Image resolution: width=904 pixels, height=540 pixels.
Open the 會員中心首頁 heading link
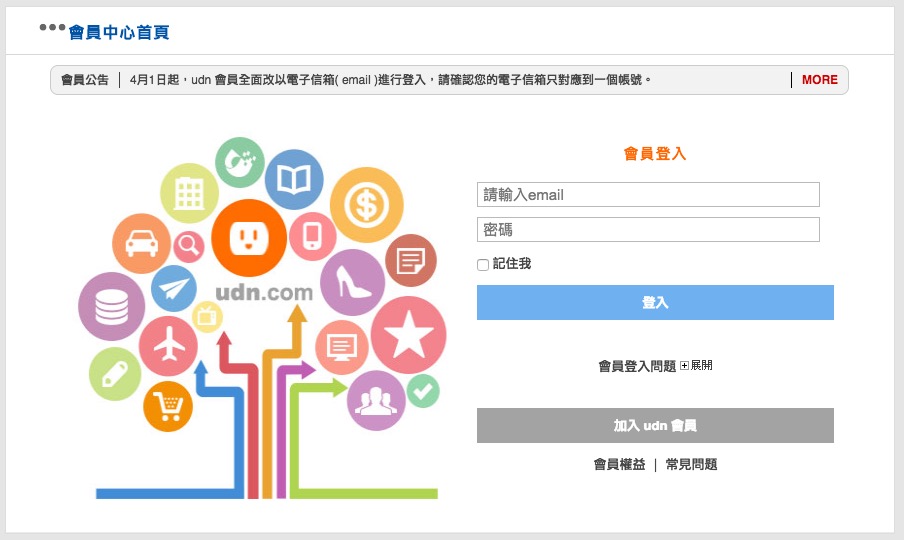pyautogui.click(x=119, y=32)
